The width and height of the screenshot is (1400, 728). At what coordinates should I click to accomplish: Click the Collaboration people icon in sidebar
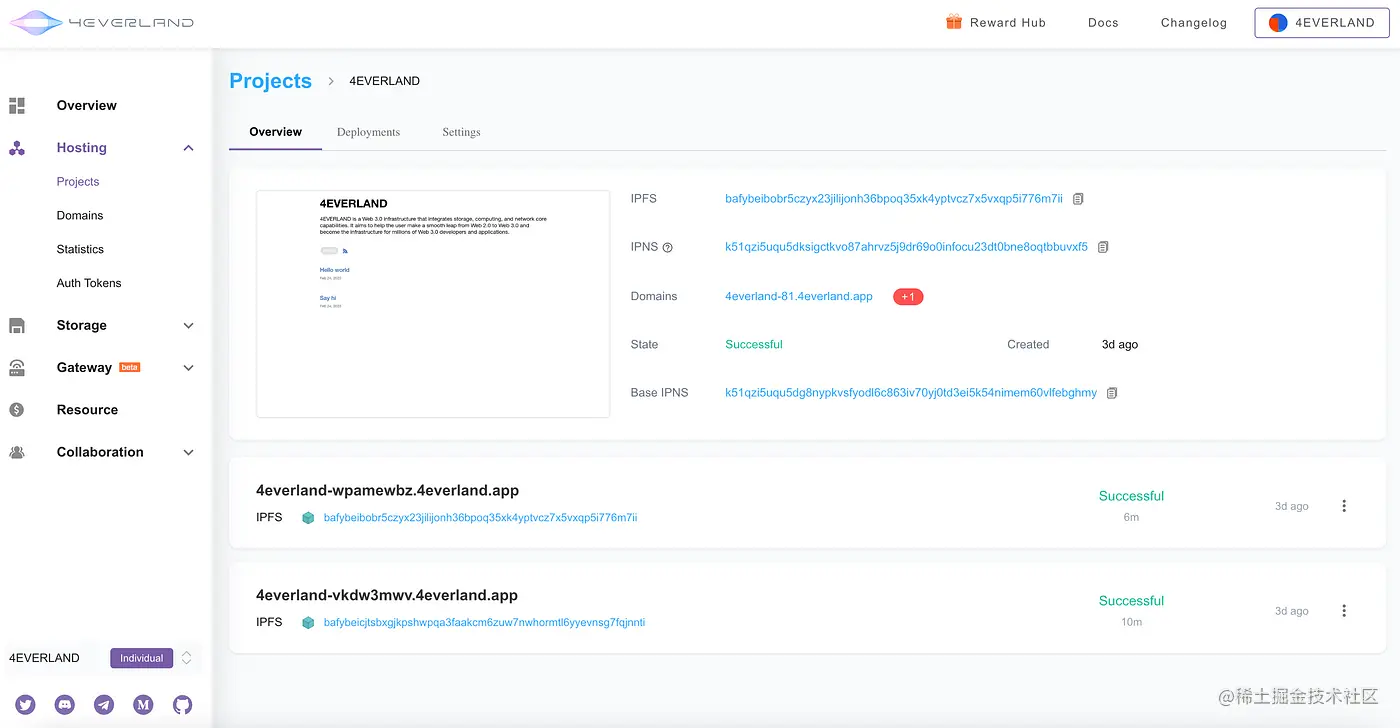point(17,452)
